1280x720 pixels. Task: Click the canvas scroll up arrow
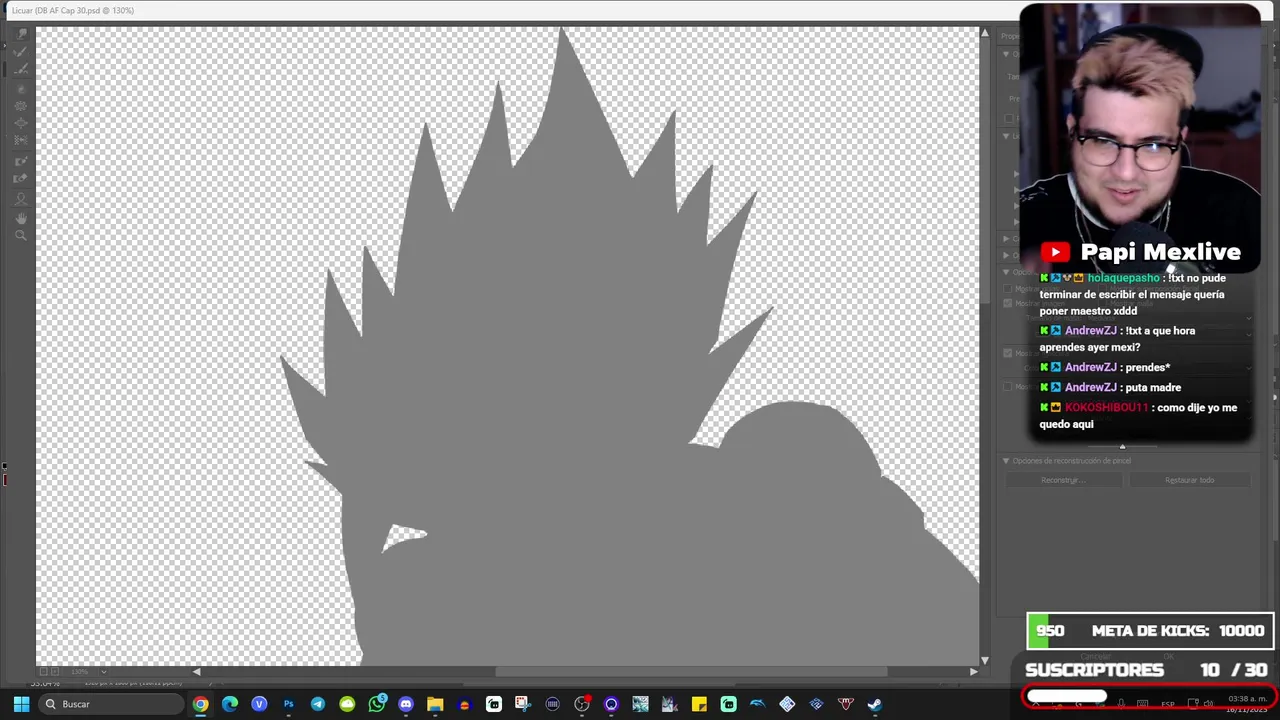(x=985, y=34)
